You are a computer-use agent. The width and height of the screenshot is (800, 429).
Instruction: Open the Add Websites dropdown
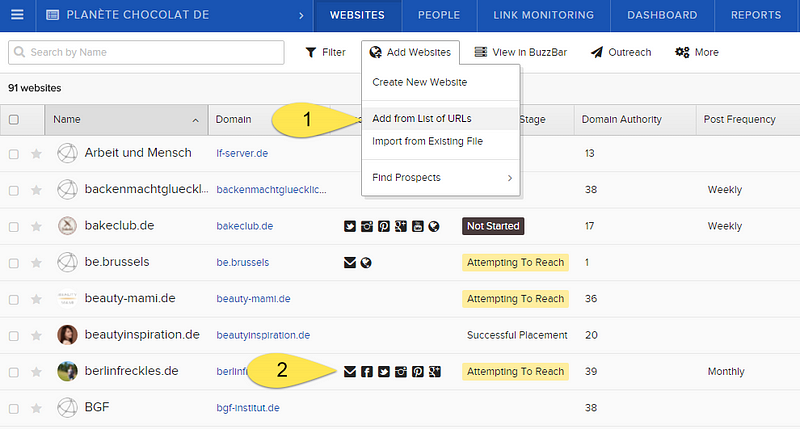pos(410,52)
